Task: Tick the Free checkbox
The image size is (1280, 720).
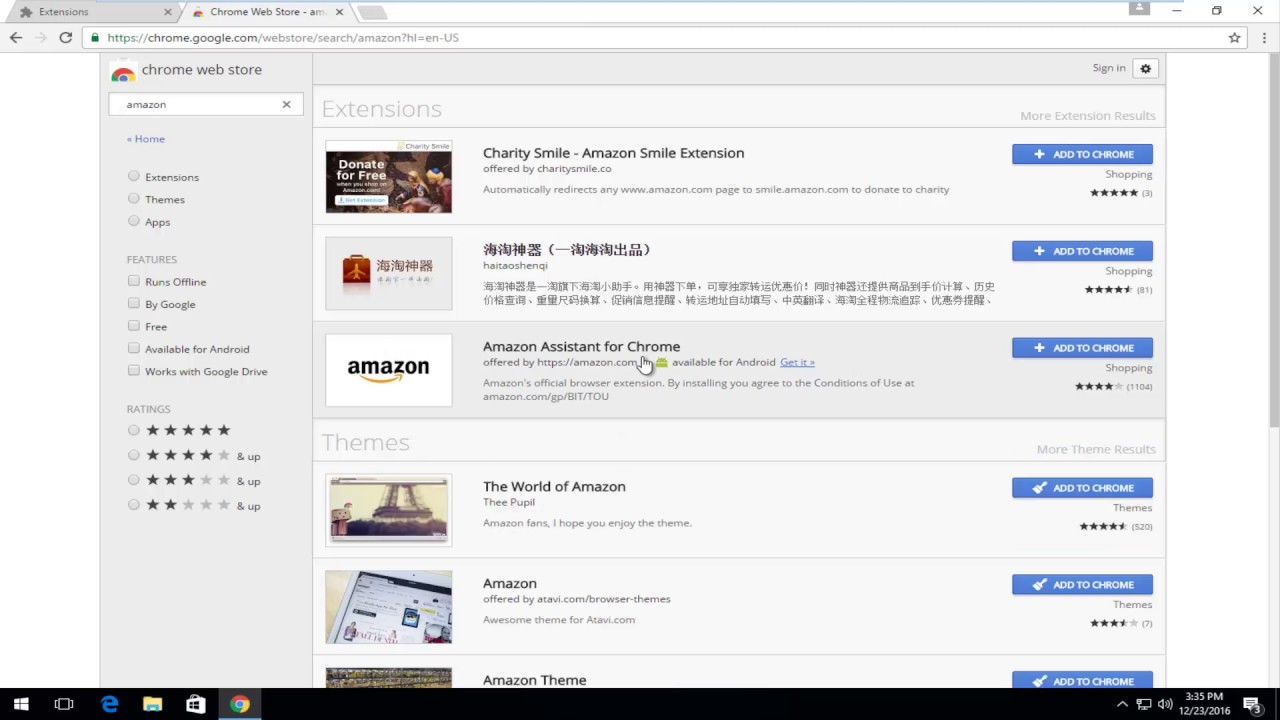Action: coord(134,326)
